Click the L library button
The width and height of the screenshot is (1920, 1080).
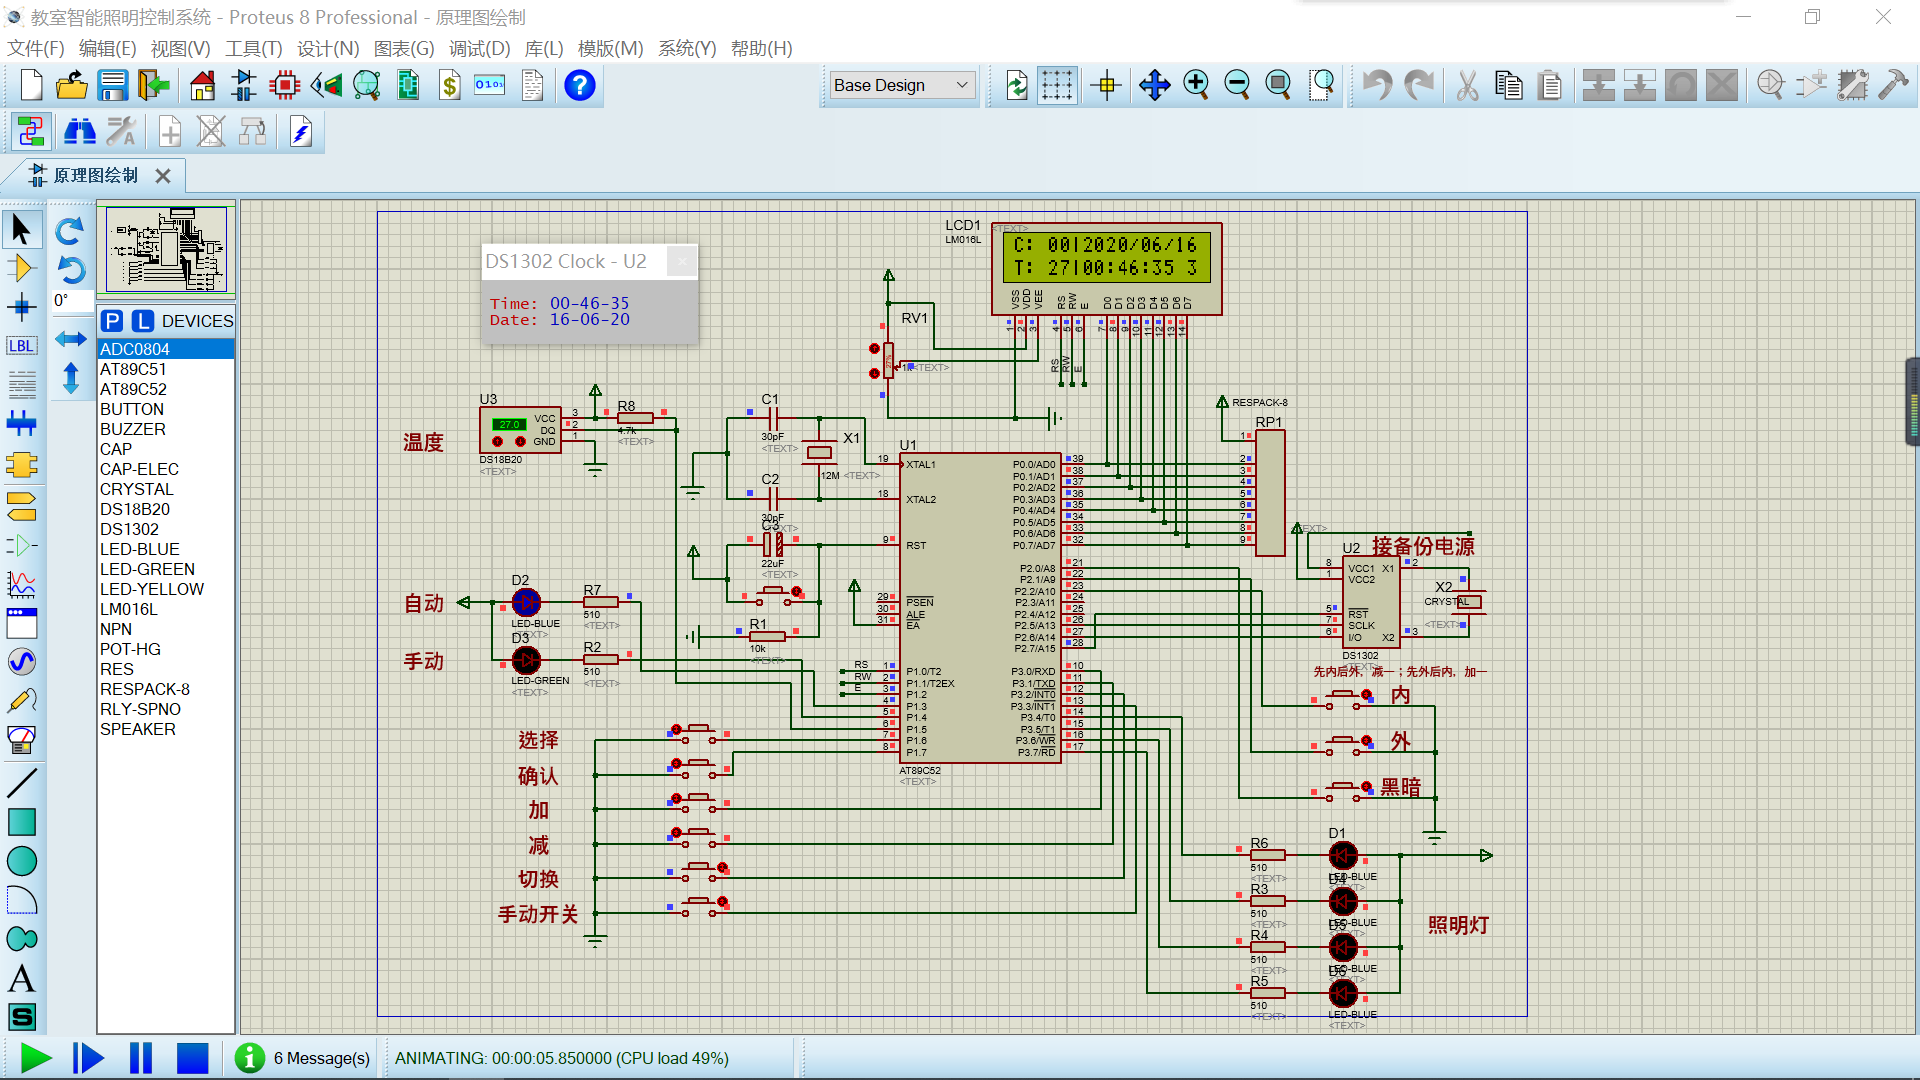pyautogui.click(x=143, y=321)
